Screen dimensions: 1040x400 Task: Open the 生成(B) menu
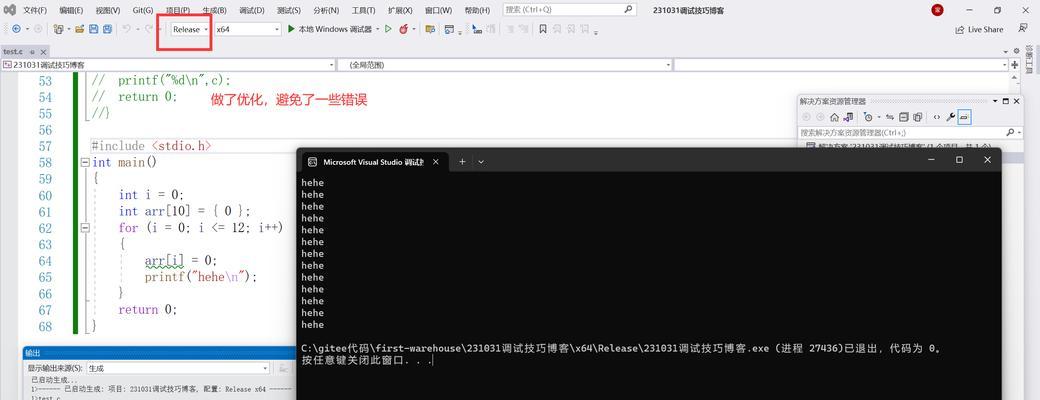coord(214,11)
